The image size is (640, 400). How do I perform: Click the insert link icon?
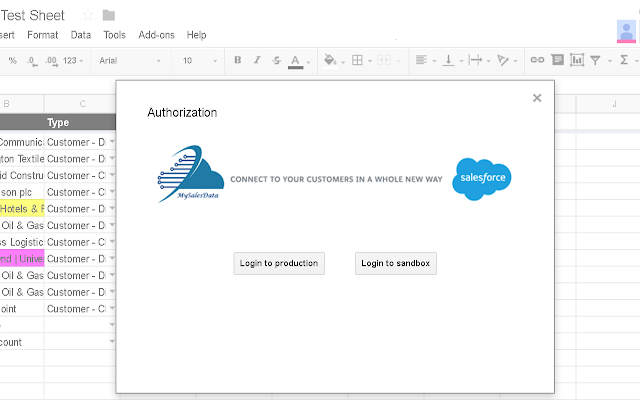(x=537, y=60)
